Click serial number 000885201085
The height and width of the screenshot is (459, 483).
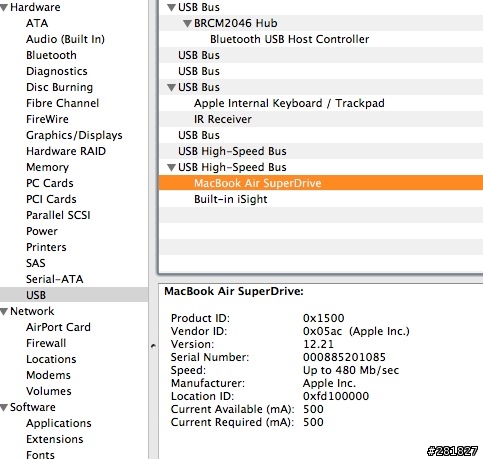click(x=344, y=357)
